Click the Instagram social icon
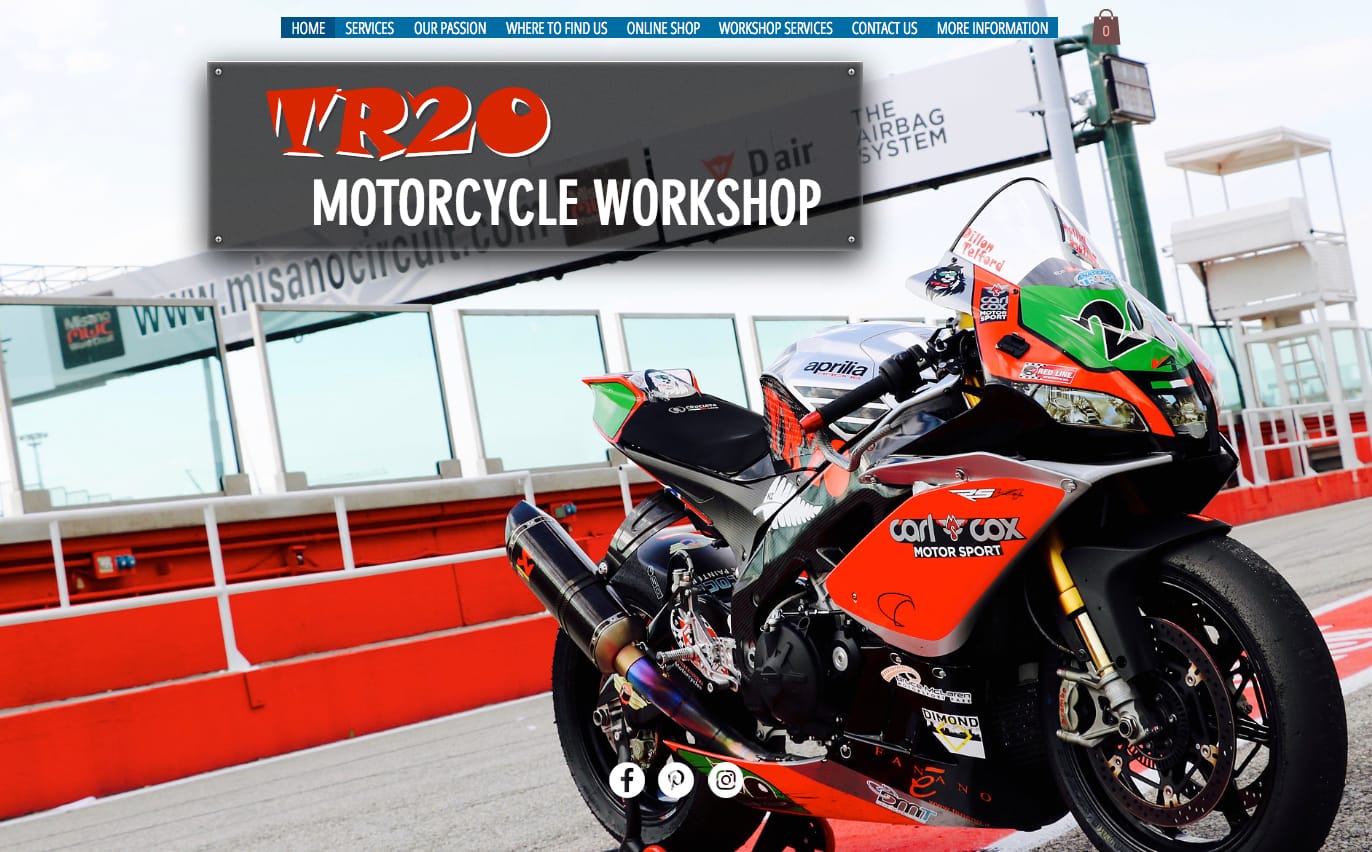 click(726, 780)
